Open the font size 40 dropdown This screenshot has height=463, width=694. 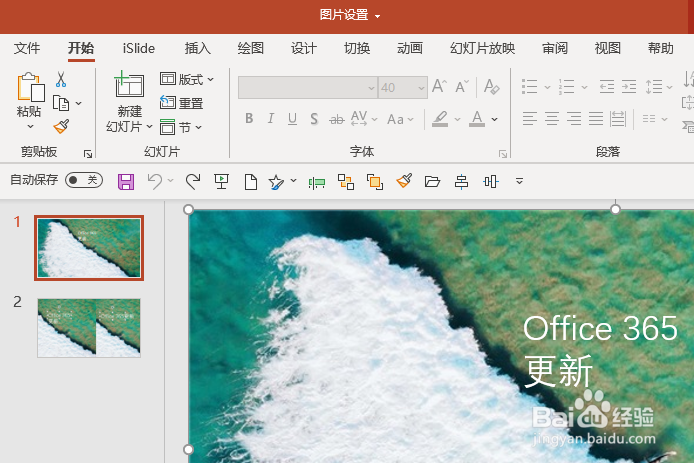421,88
